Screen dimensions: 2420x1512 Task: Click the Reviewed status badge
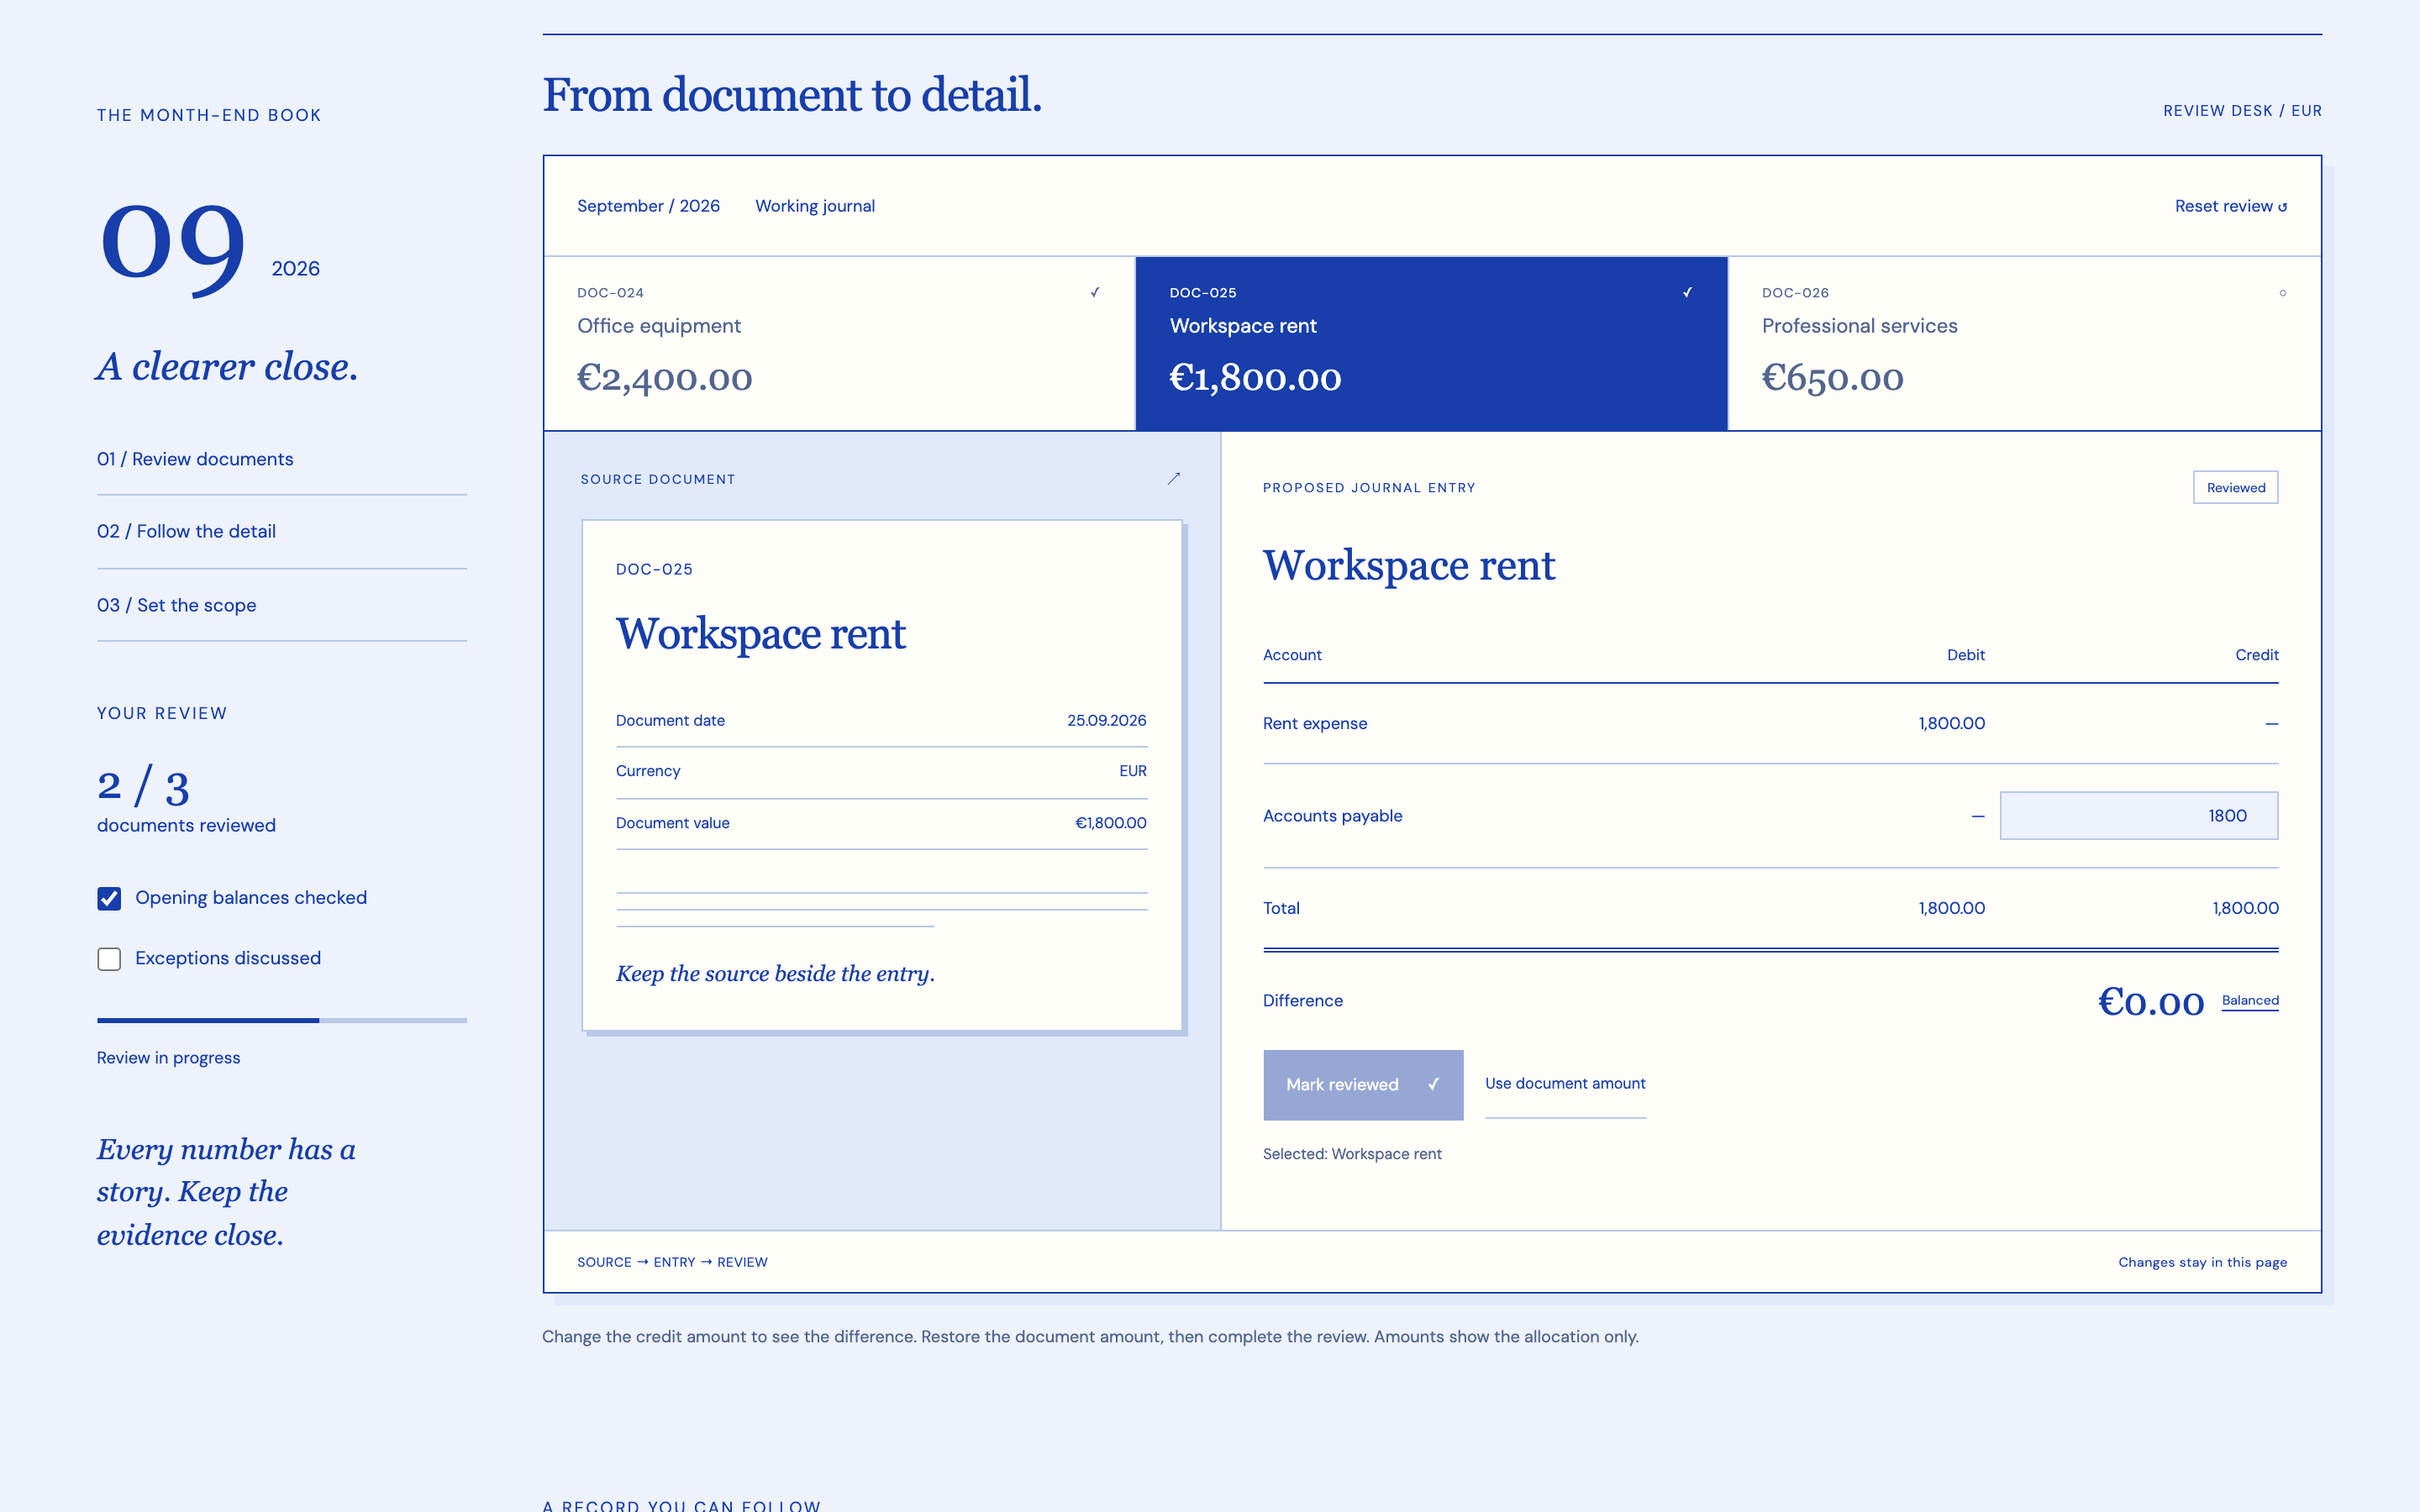click(x=2235, y=487)
